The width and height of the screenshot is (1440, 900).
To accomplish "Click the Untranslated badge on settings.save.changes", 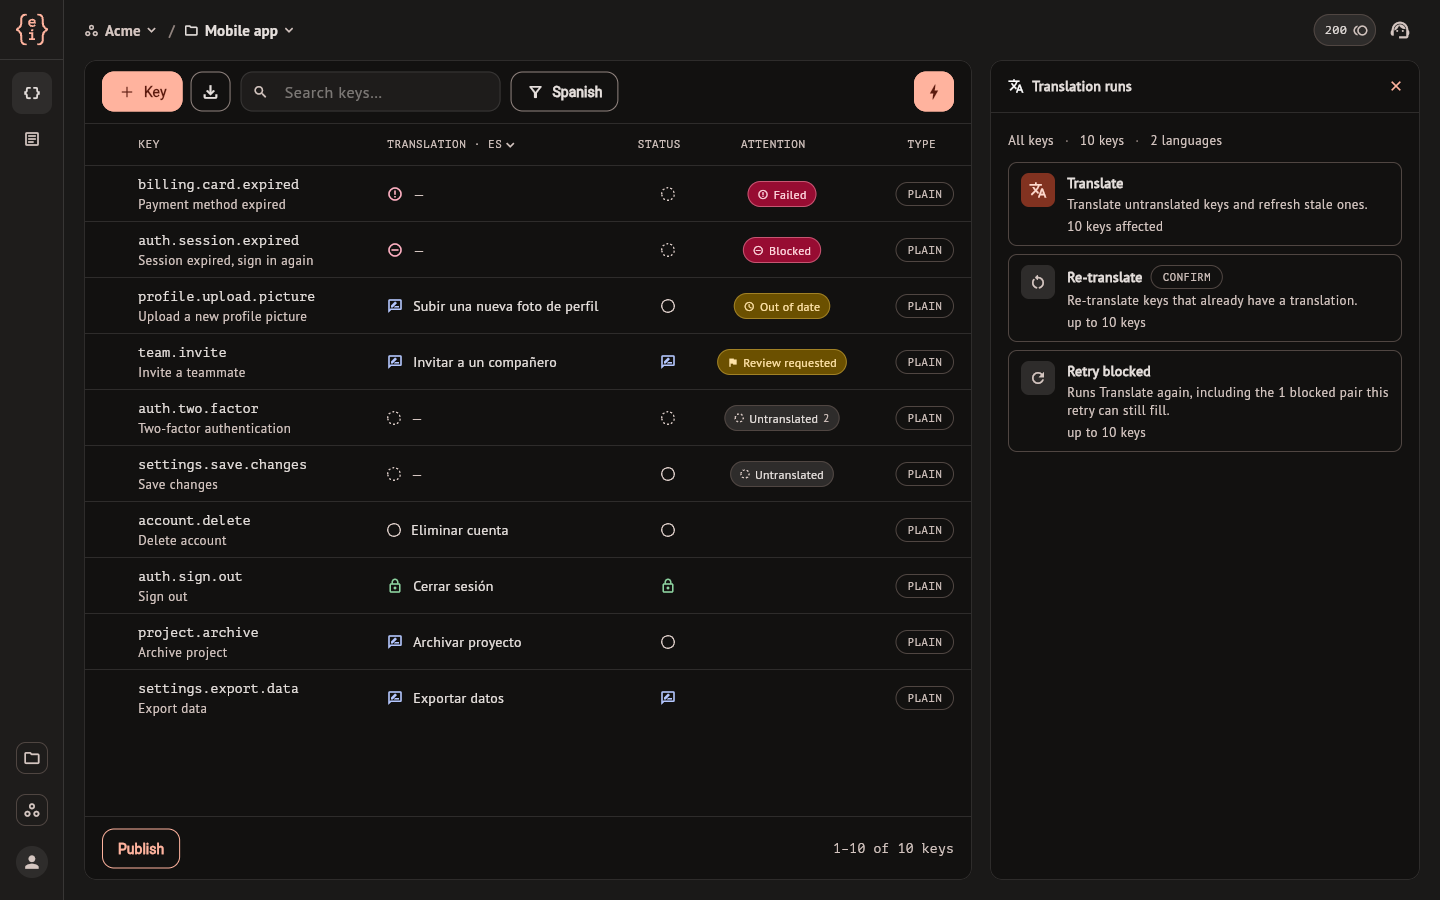I will (782, 474).
